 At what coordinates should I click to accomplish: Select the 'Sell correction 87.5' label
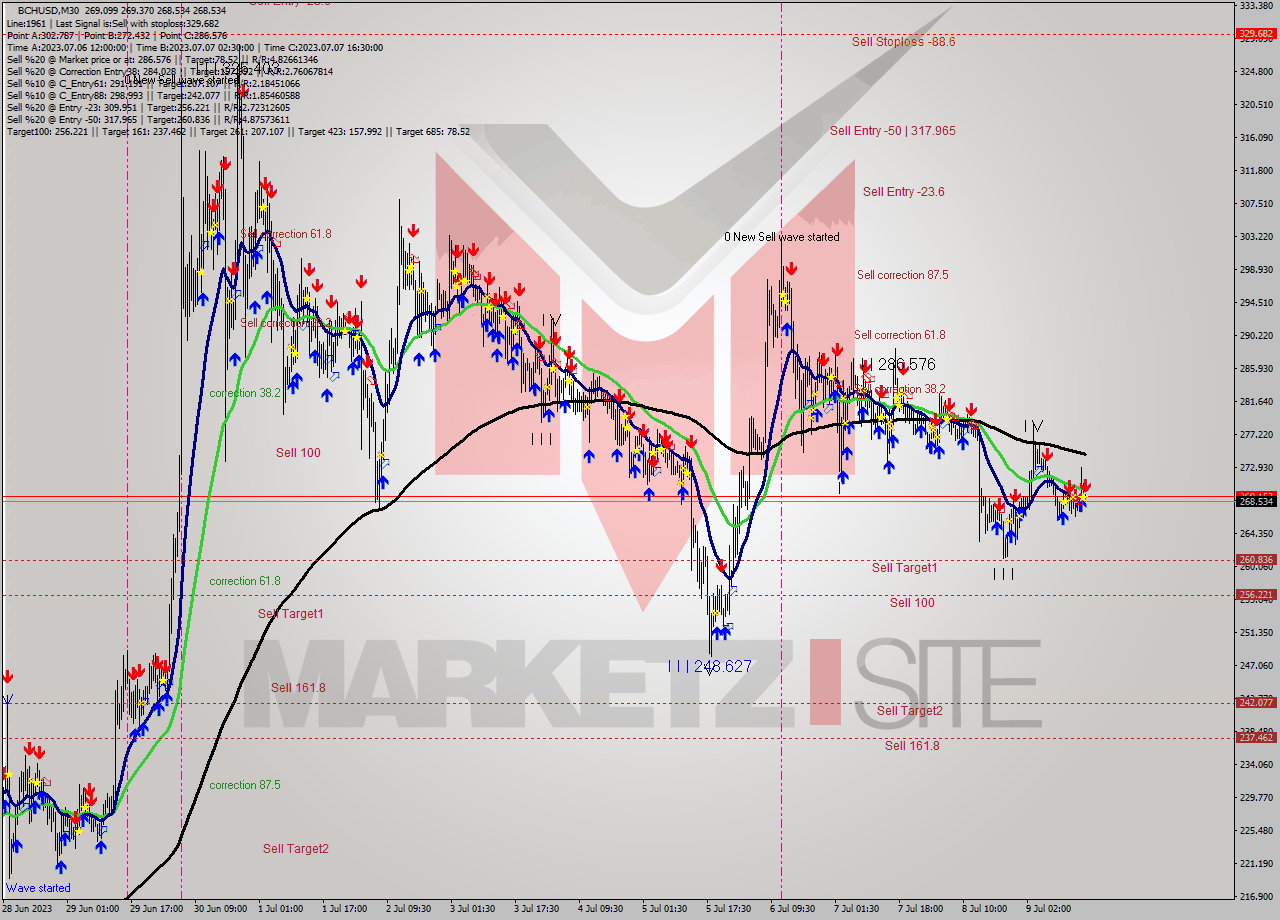click(902, 275)
